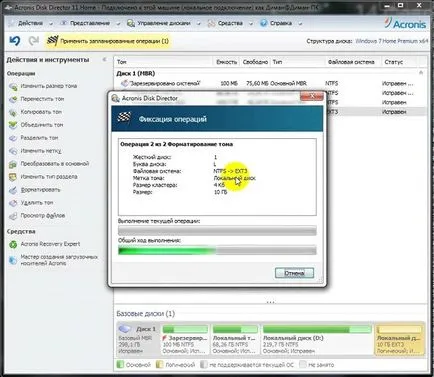Click Отмена button in the dialog
This screenshot has height=377, width=434.
[x=294, y=273]
